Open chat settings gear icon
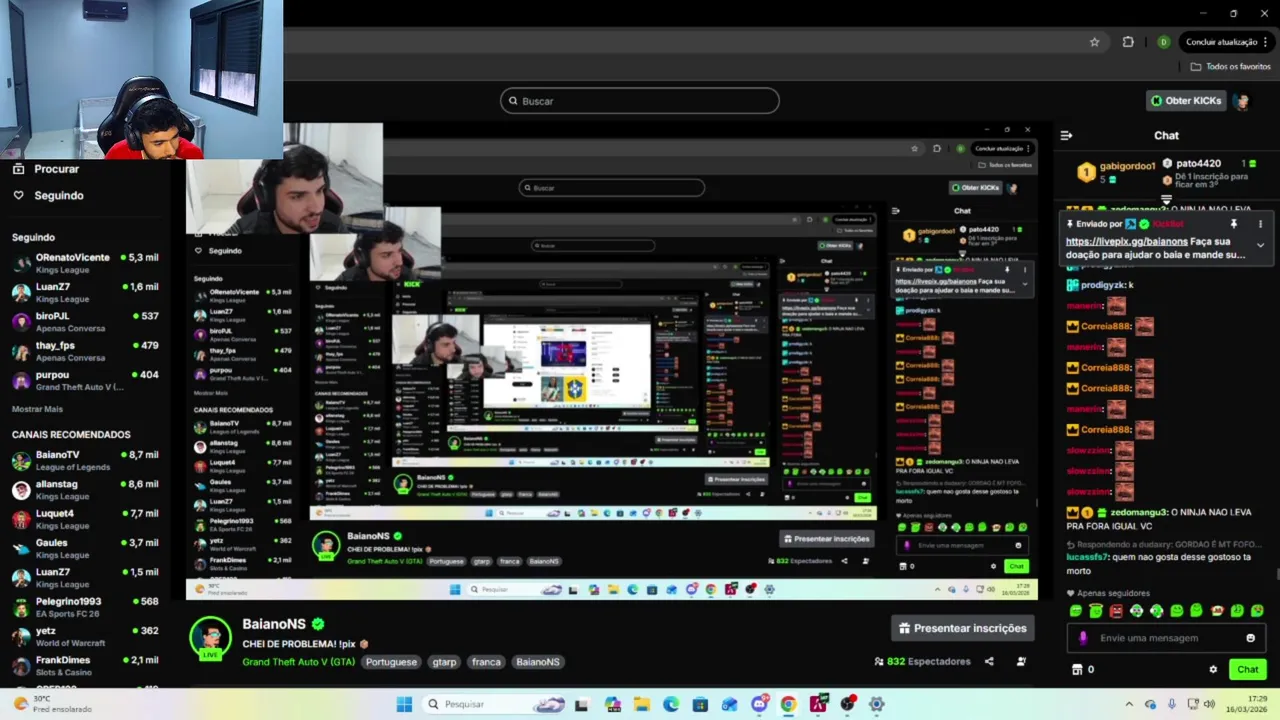The image size is (1280, 720). click(1213, 670)
